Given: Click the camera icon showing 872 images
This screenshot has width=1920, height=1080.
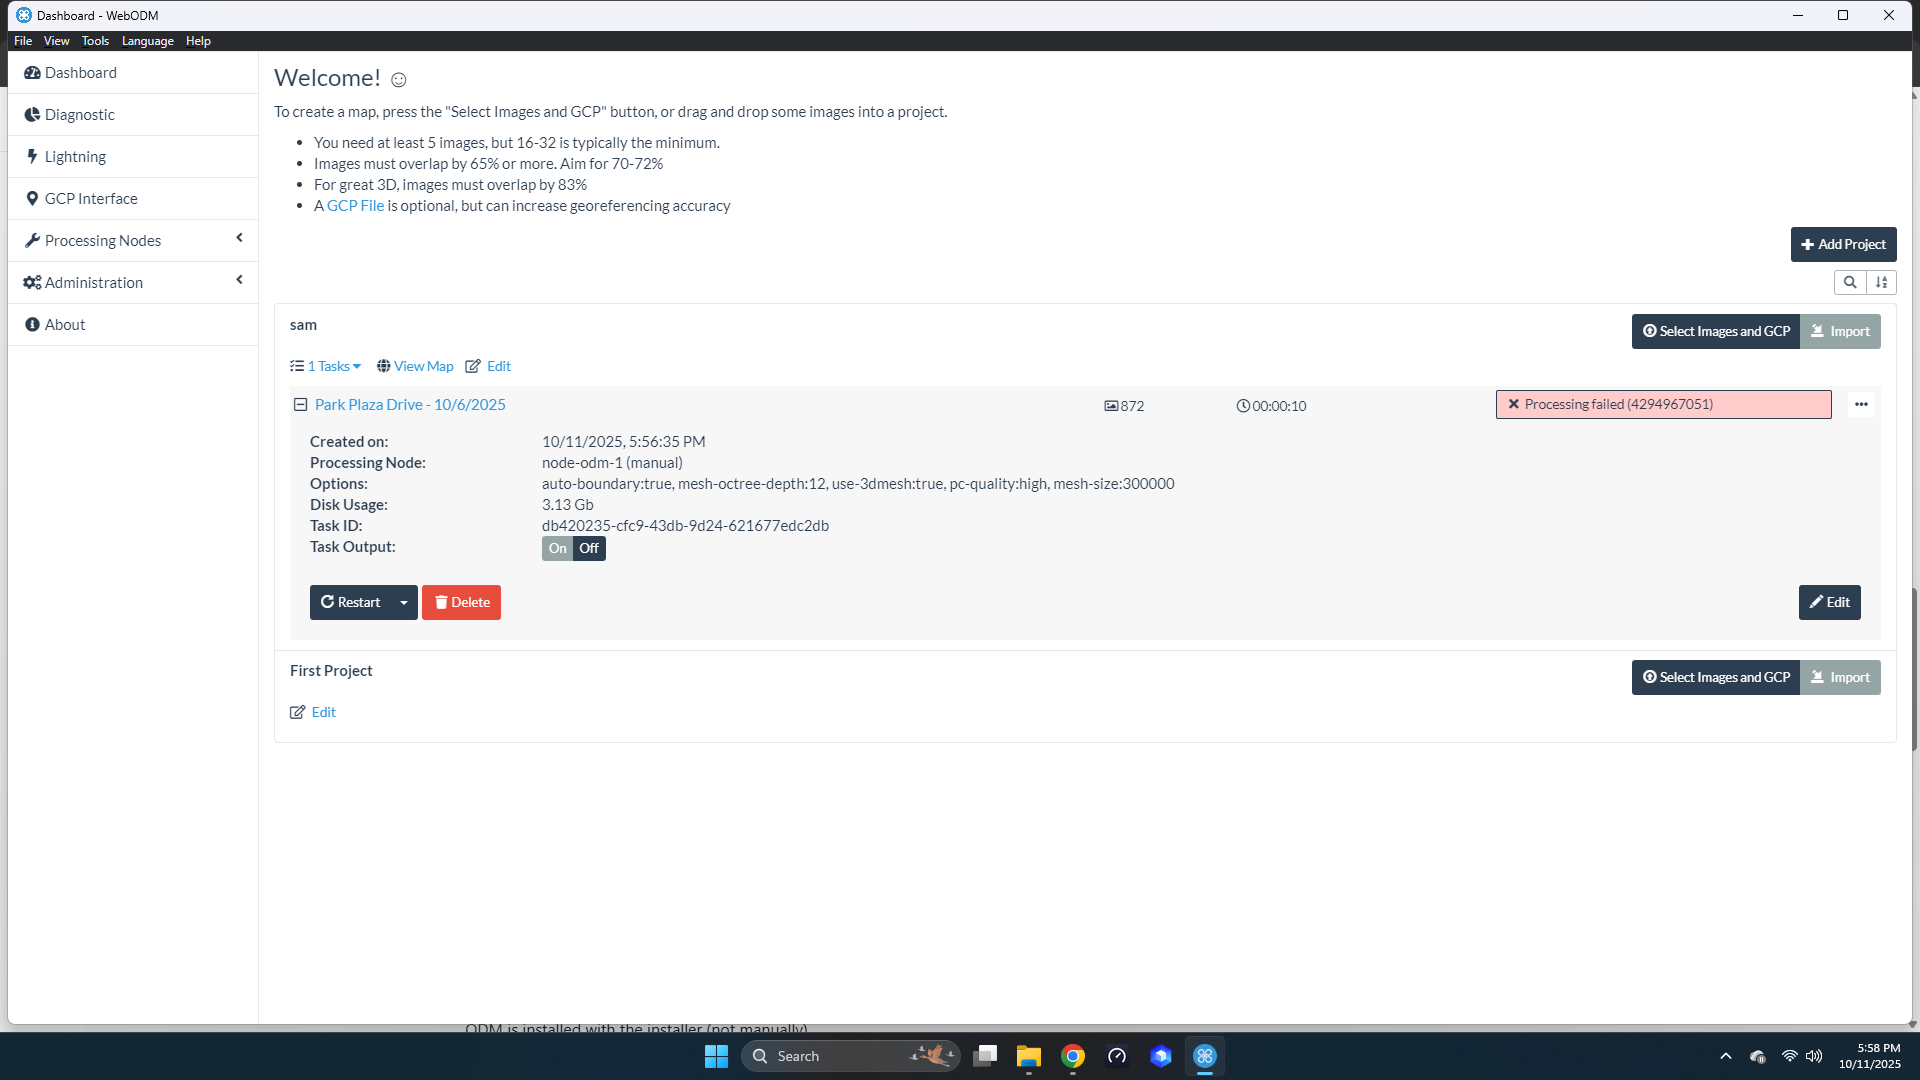Looking at the screenshot, I should click(1112, 405).
